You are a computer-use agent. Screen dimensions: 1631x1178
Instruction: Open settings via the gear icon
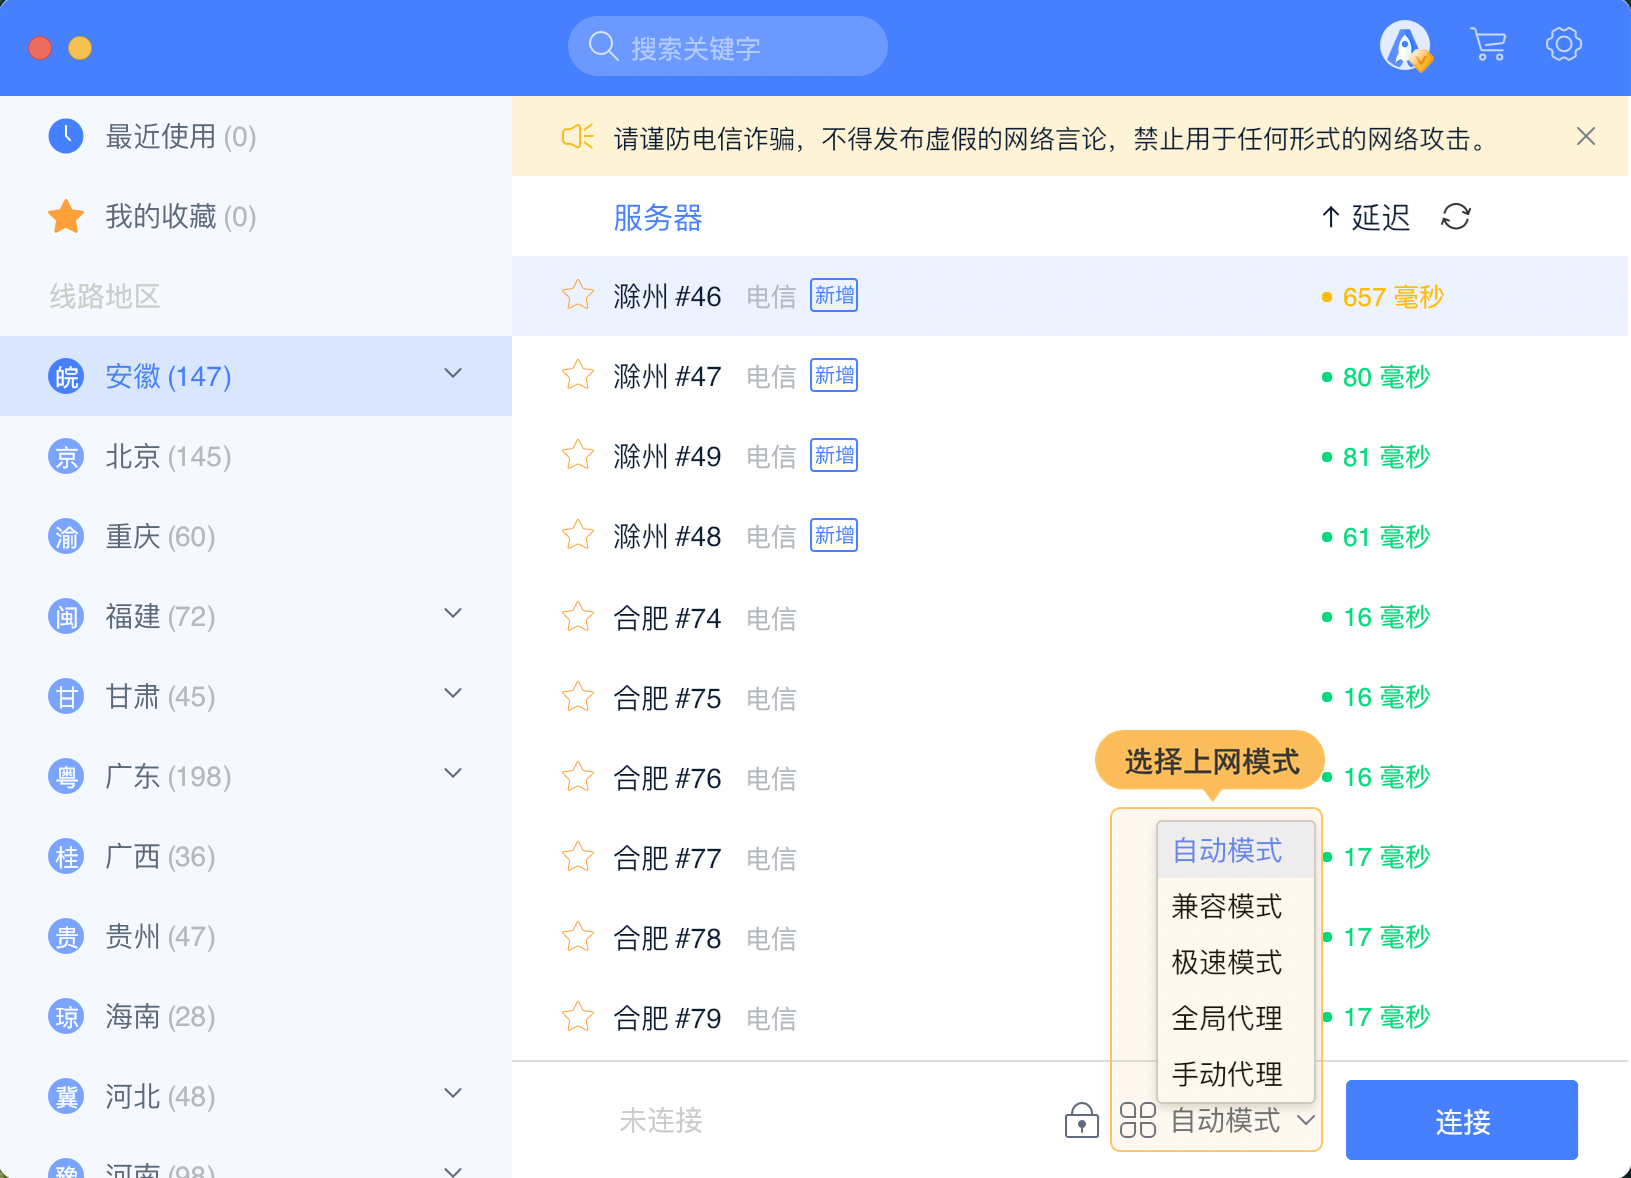(x=1563, y=45)
